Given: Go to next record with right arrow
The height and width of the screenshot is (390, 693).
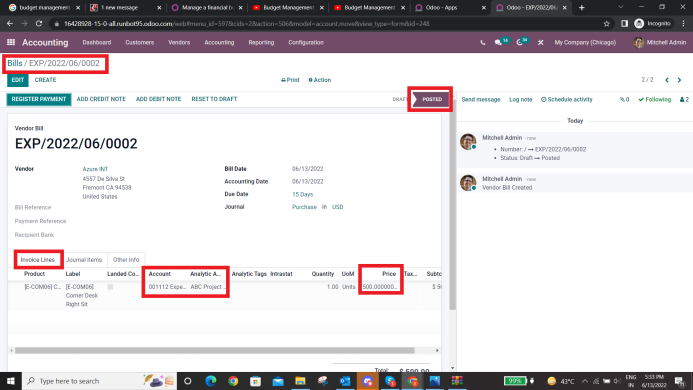Looking at the screenshot, I should 679,80.
